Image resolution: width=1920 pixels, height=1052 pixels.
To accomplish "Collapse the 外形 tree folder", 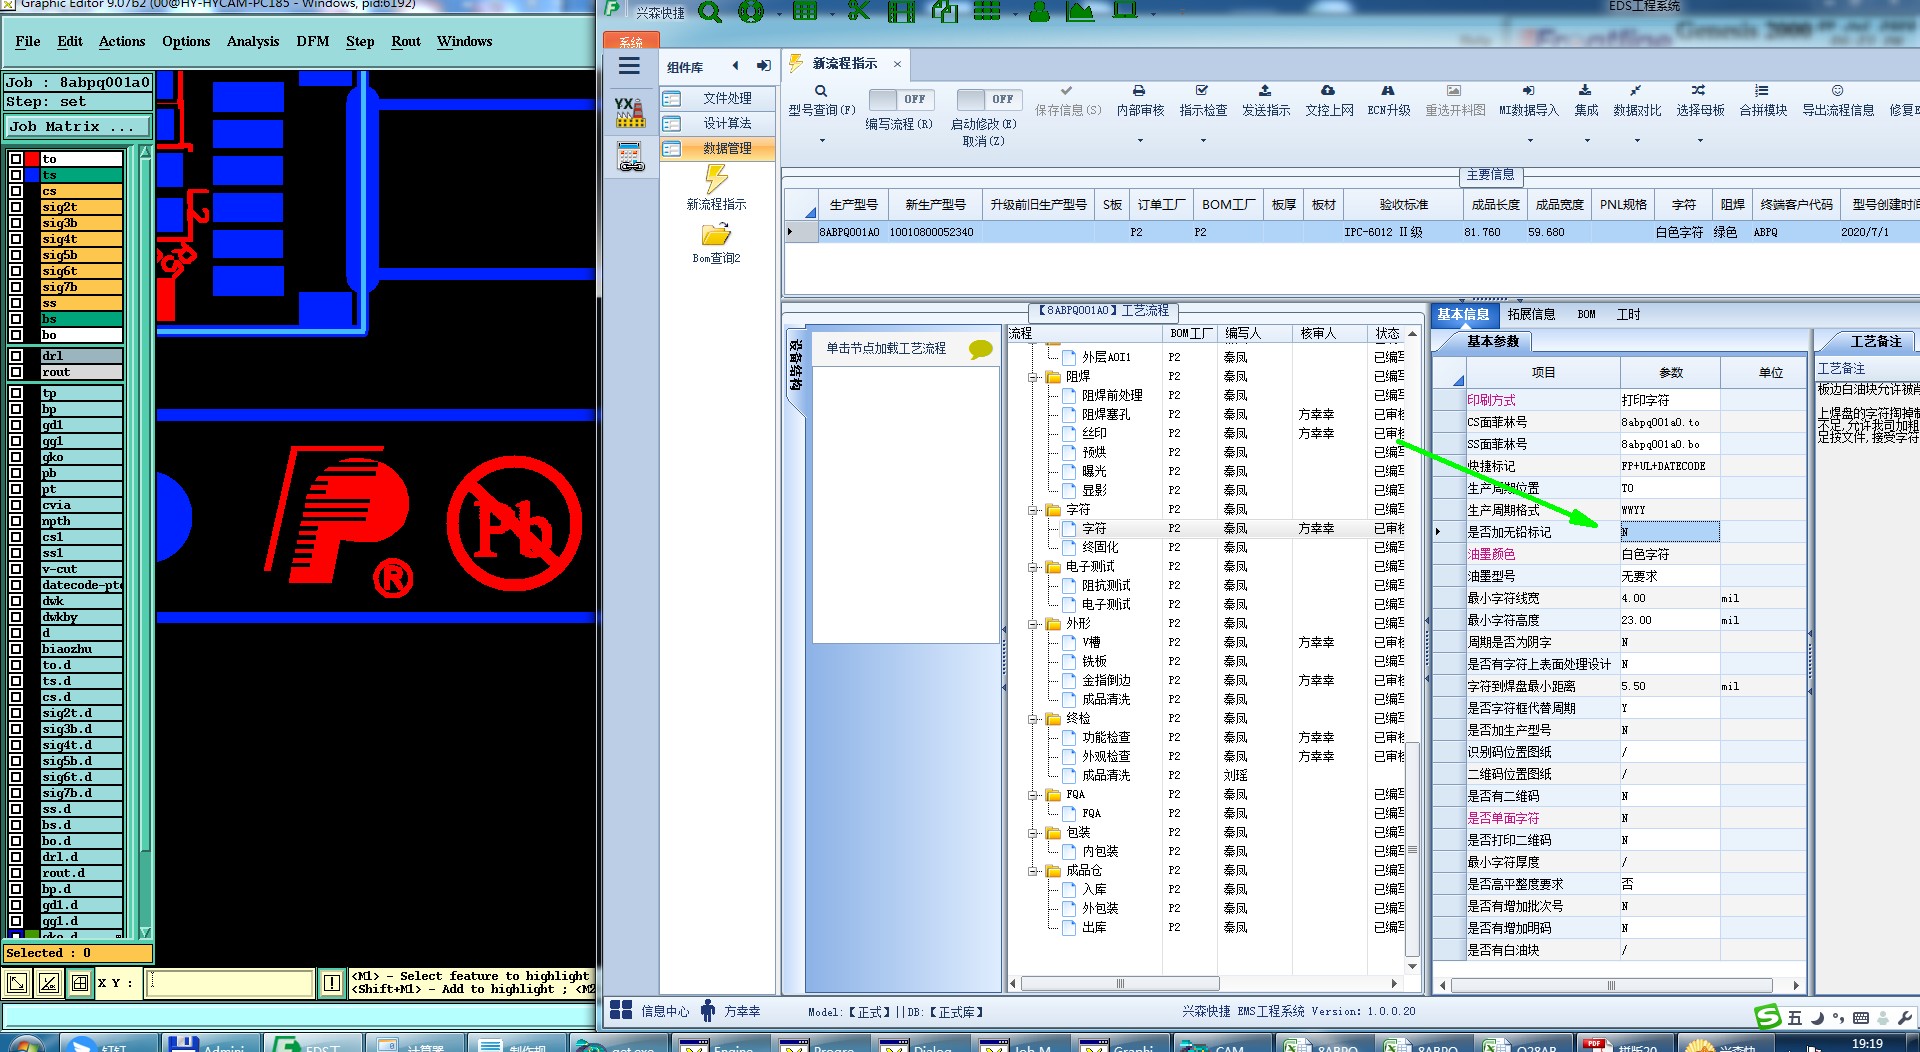I will point(1033,624).
